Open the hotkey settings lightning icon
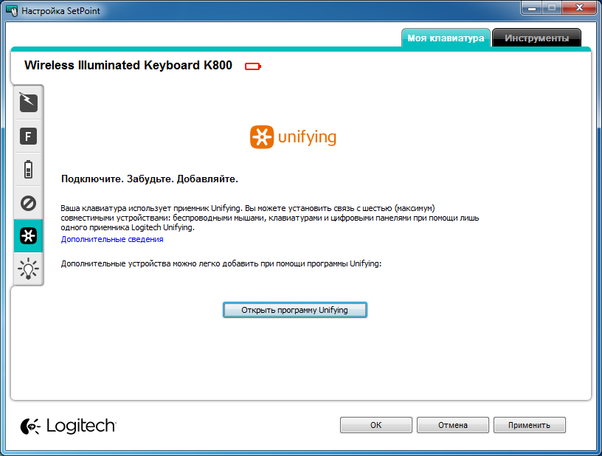Viewport: 602px width, 456px height. click(28, 102)
